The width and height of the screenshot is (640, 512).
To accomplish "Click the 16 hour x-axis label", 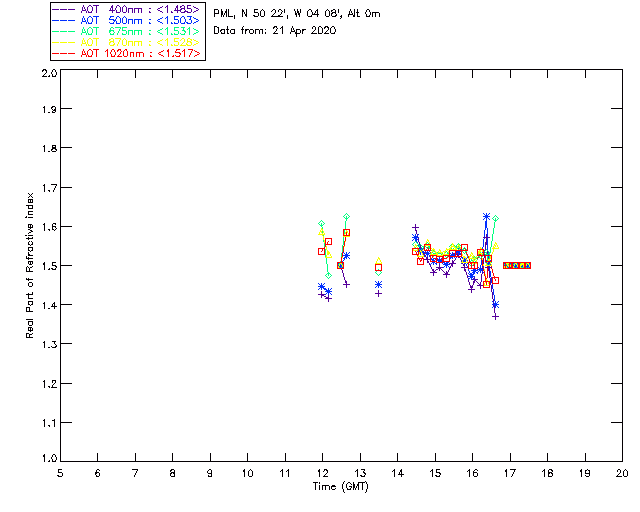I will [x=472, y=473].
